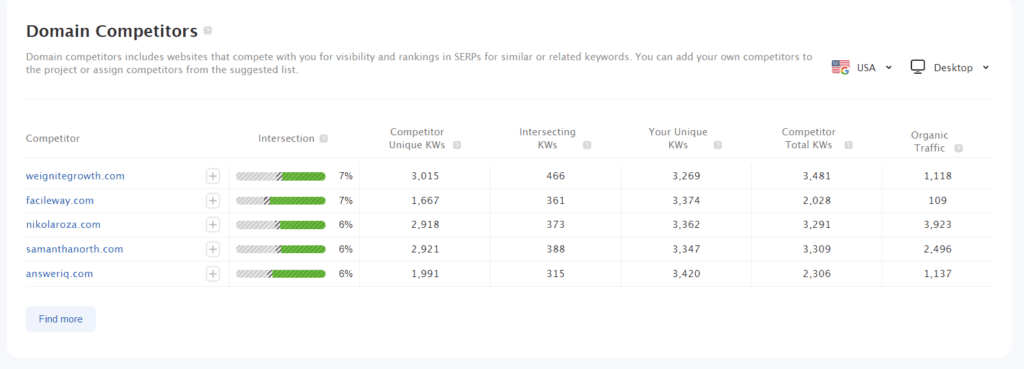Click the nikolaroza.com intersection bar
The height and width of the screenshot is (369, 1024).
[281, 225]
